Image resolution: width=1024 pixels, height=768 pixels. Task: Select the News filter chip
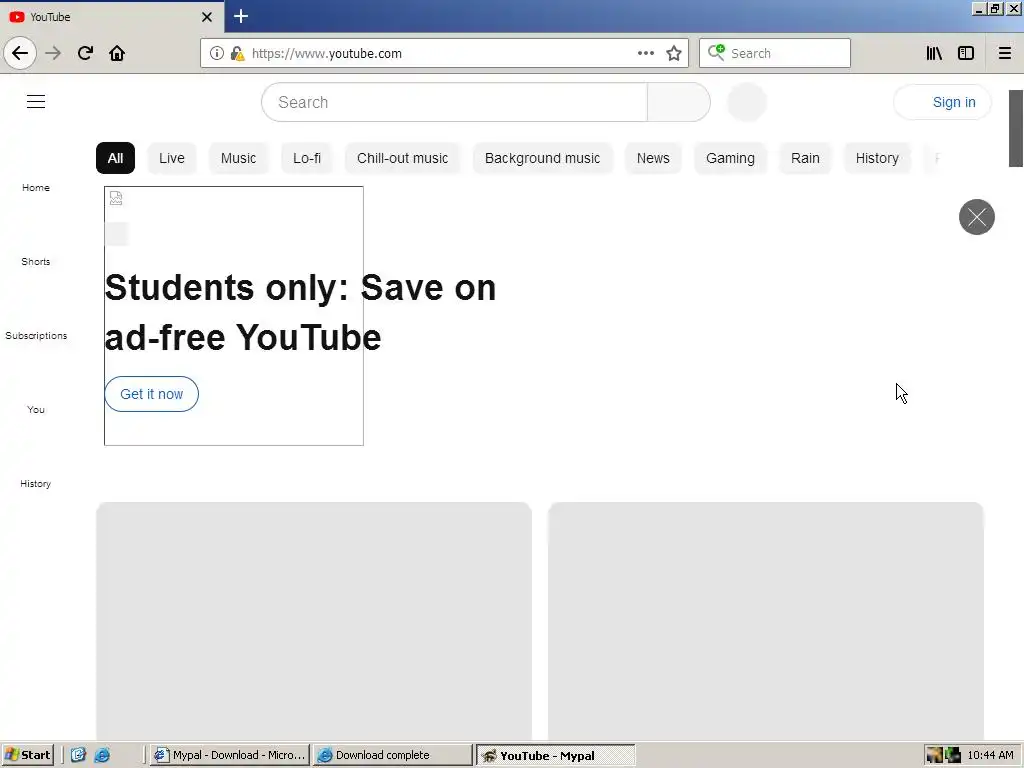653,158
